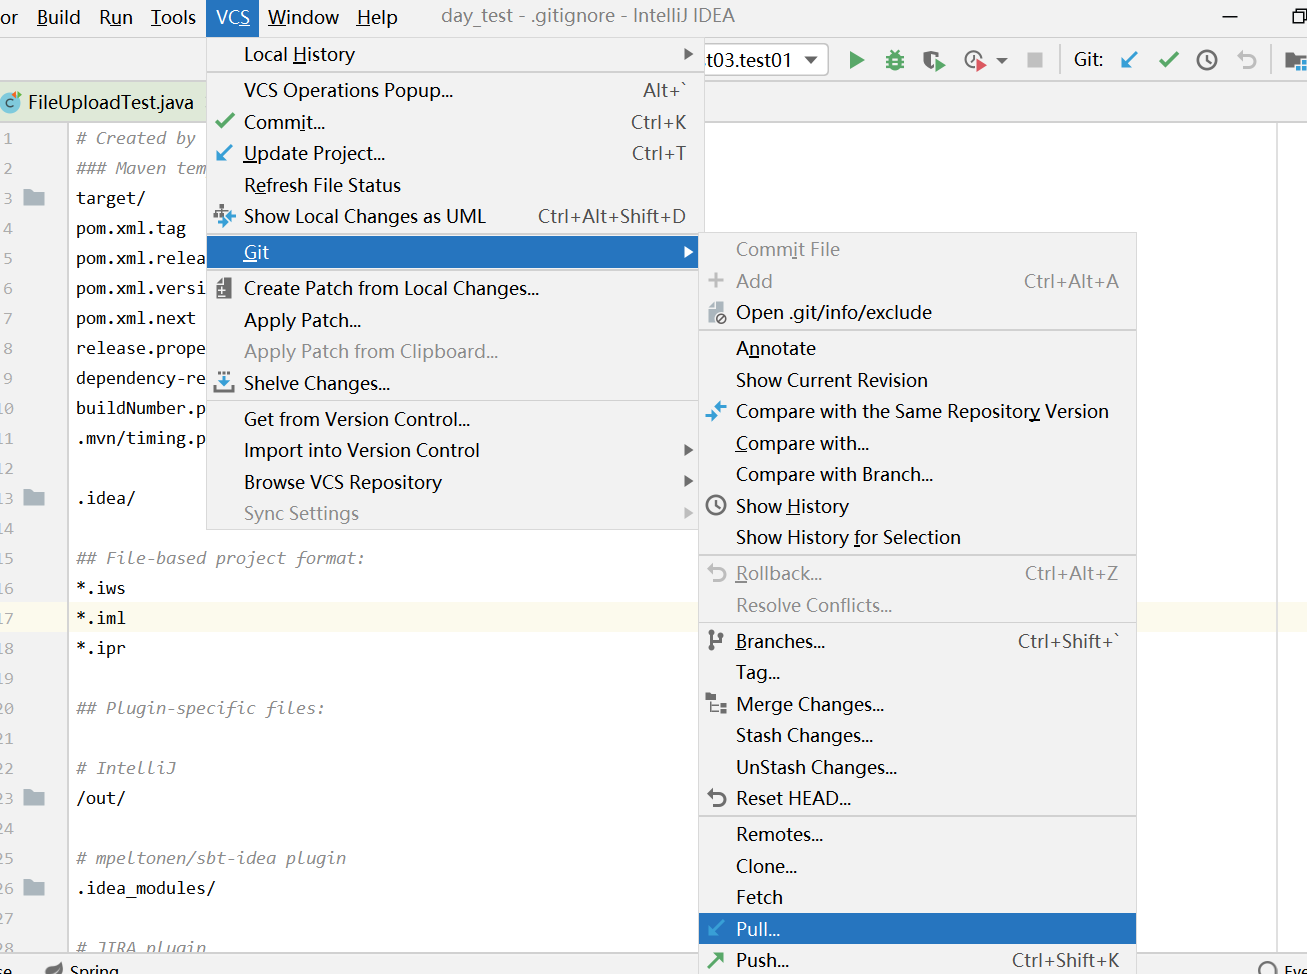
Task: Fold target/ folder gutter icon
Action: [x=34, y=197]
